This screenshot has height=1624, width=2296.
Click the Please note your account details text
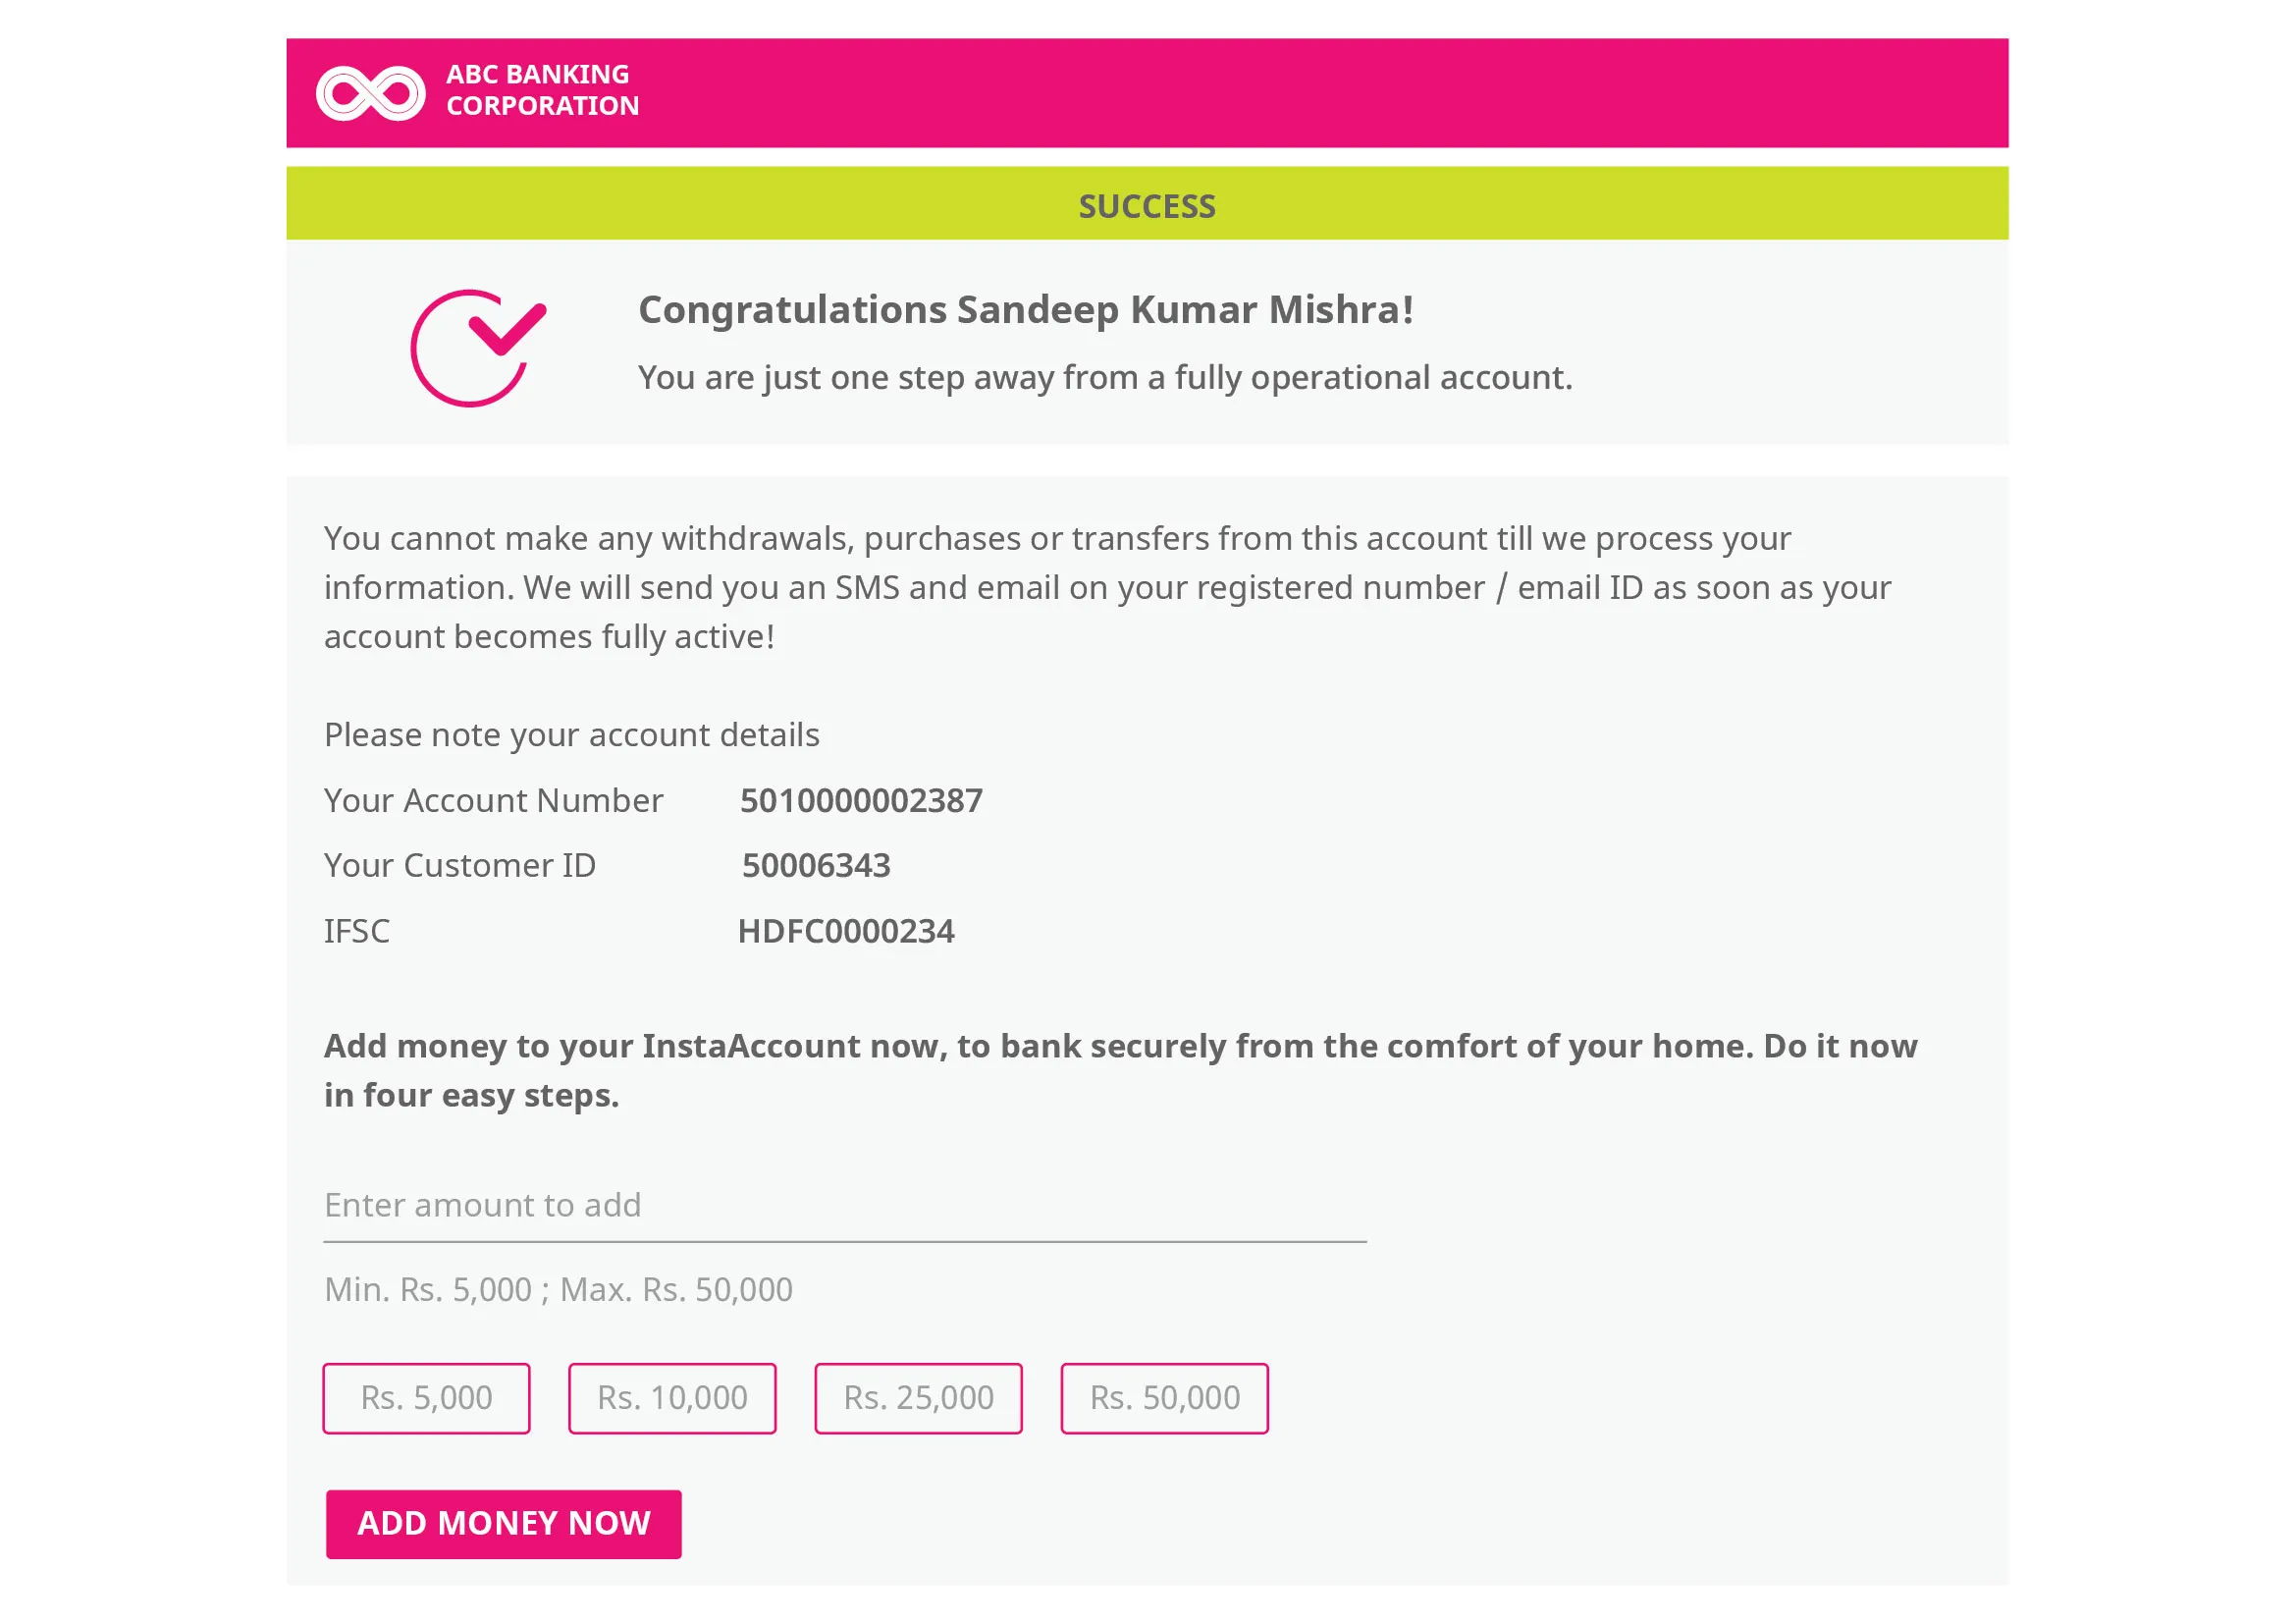click(x=571, y=735)
